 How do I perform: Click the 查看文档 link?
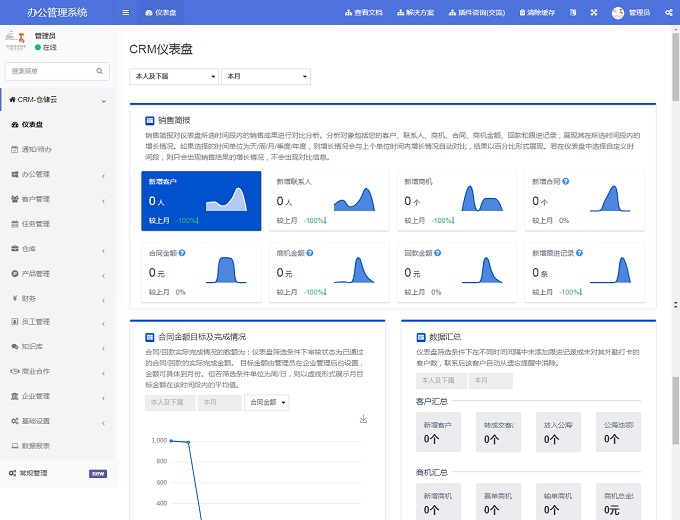pos(364,13)
